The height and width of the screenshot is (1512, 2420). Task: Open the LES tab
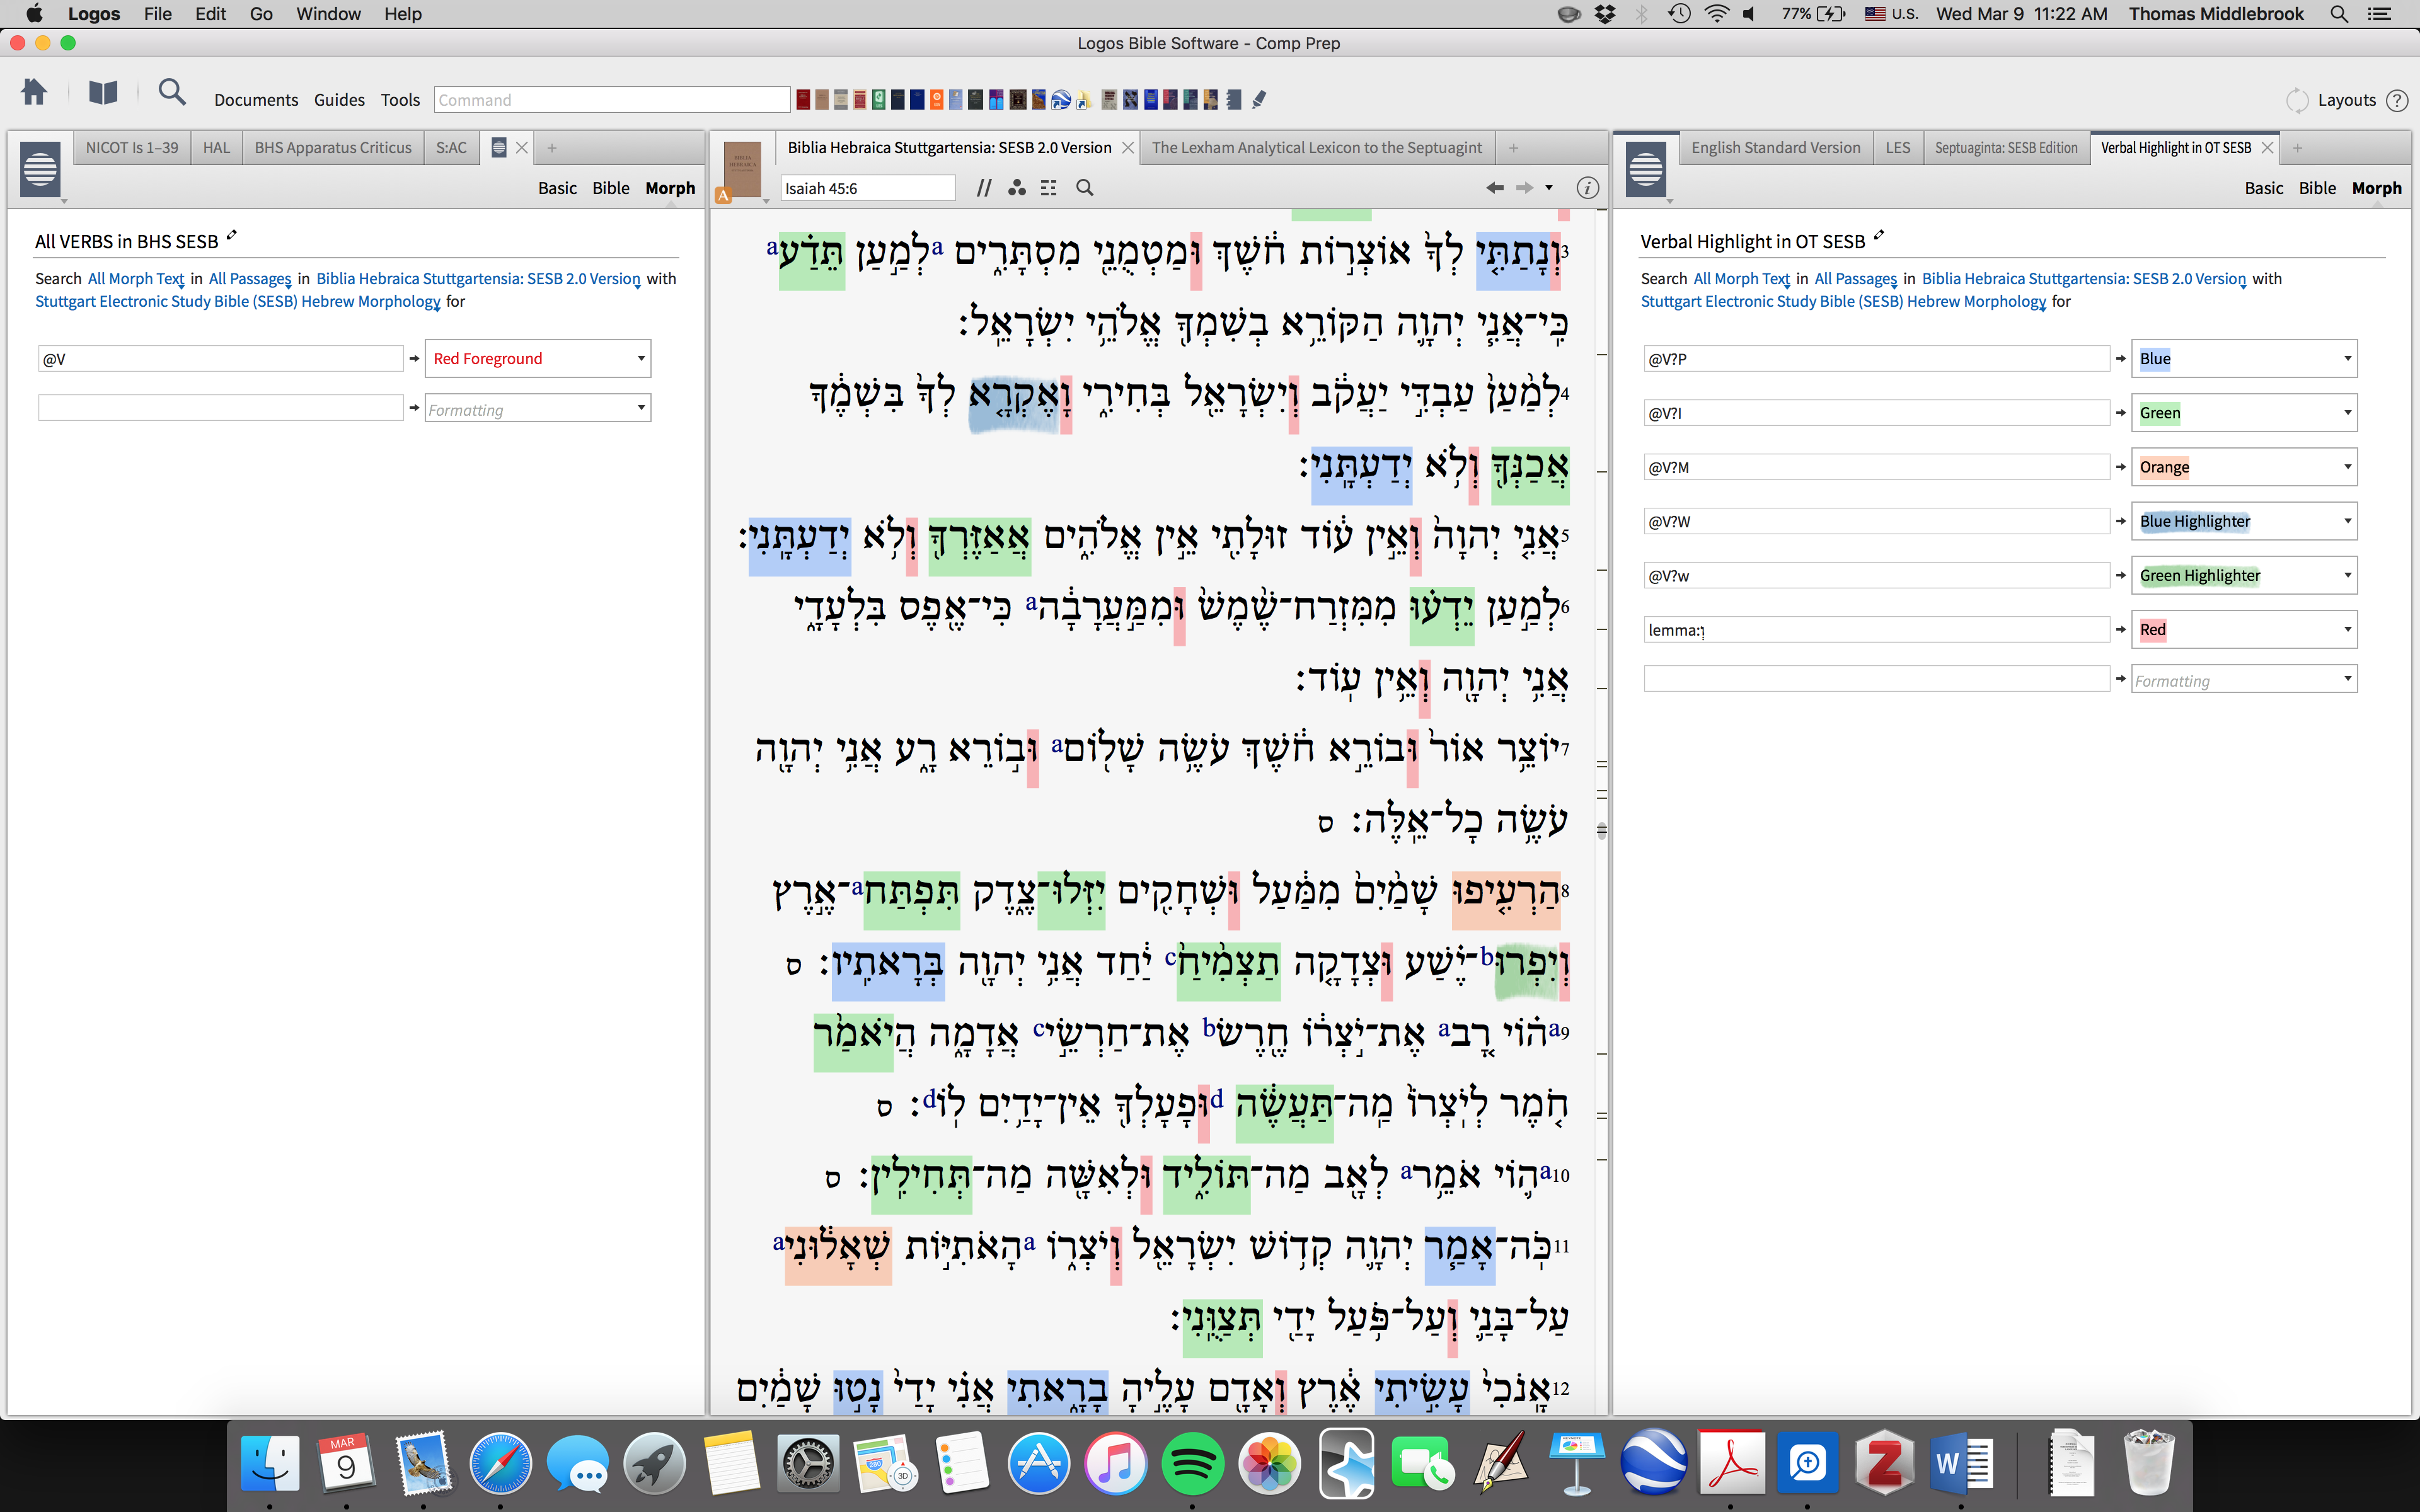(x=1897, y=148)
